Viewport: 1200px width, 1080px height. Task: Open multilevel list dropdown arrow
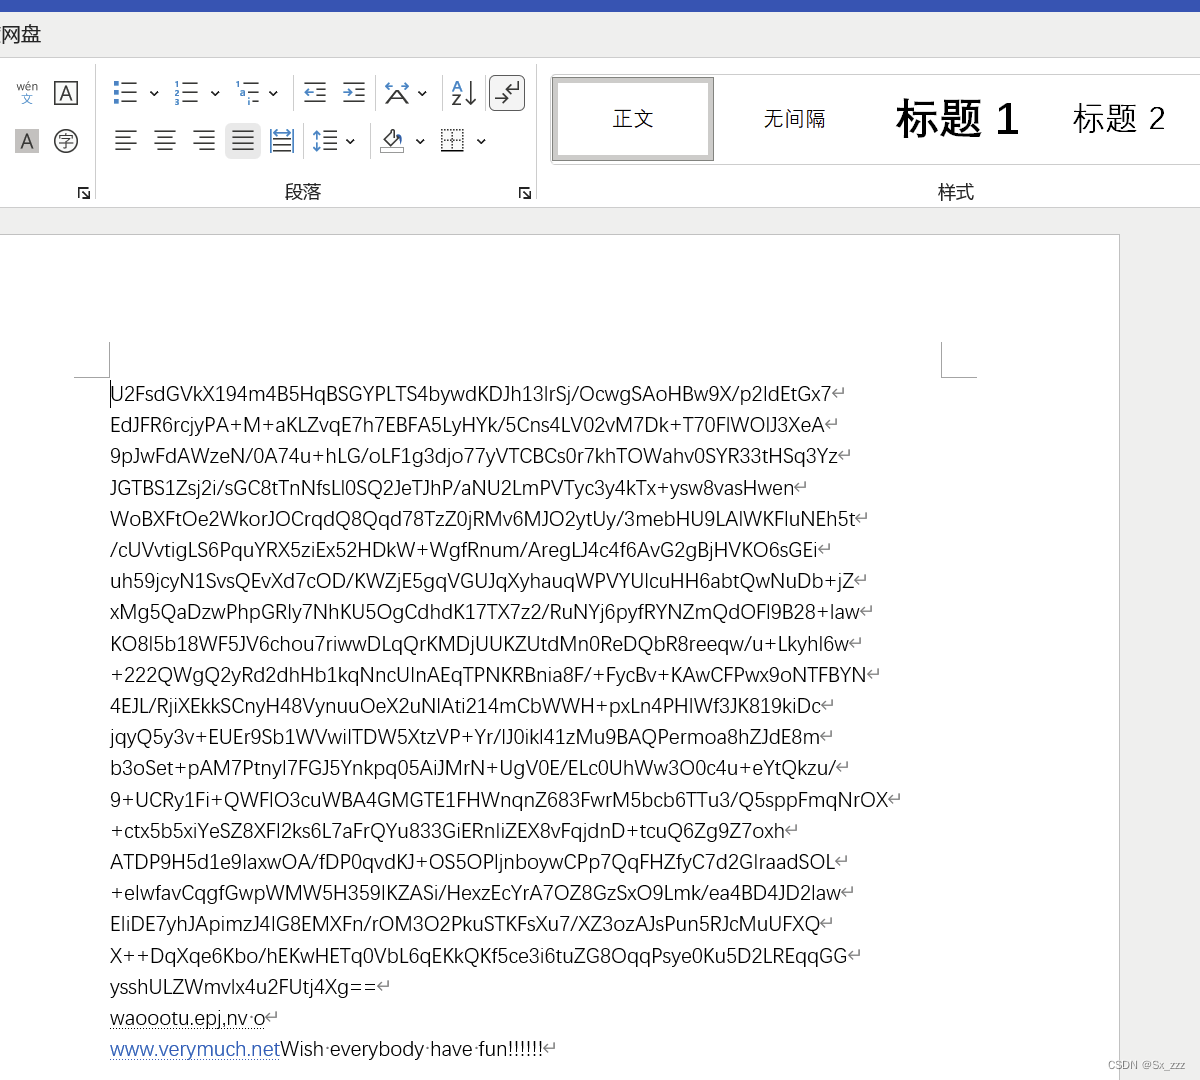273,93
